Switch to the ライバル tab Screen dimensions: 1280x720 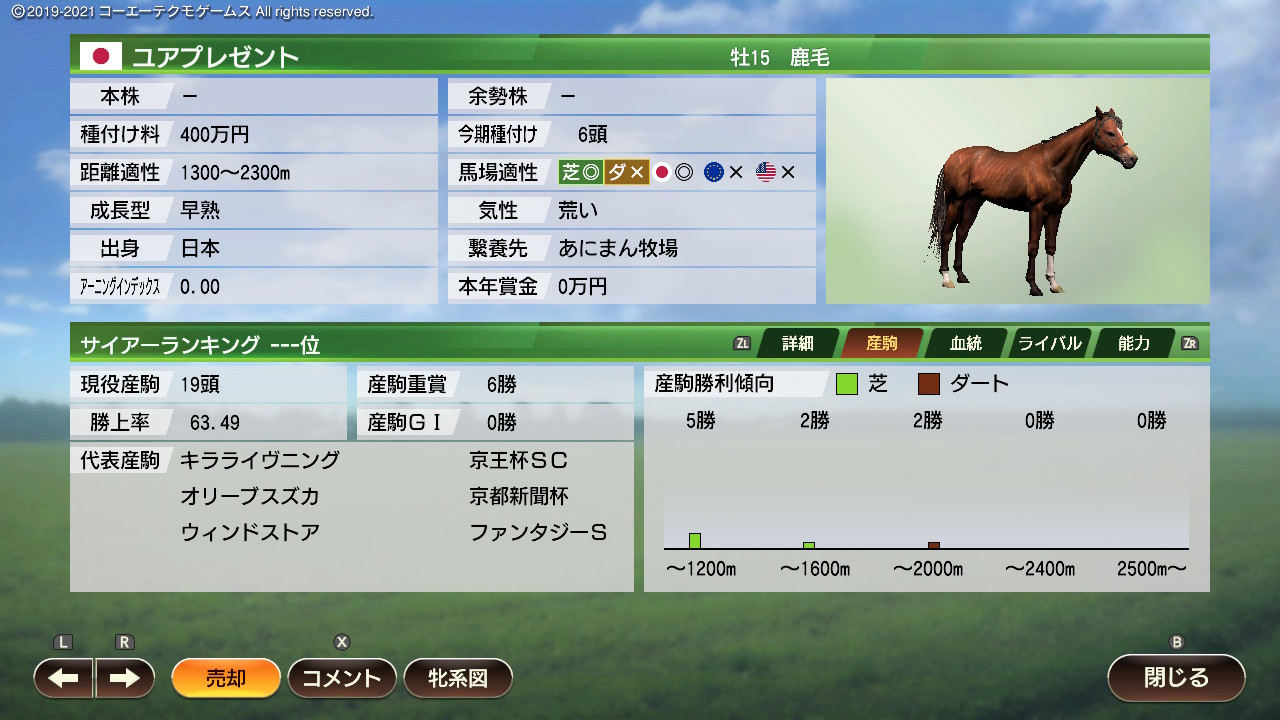(x=1050, y=343)
